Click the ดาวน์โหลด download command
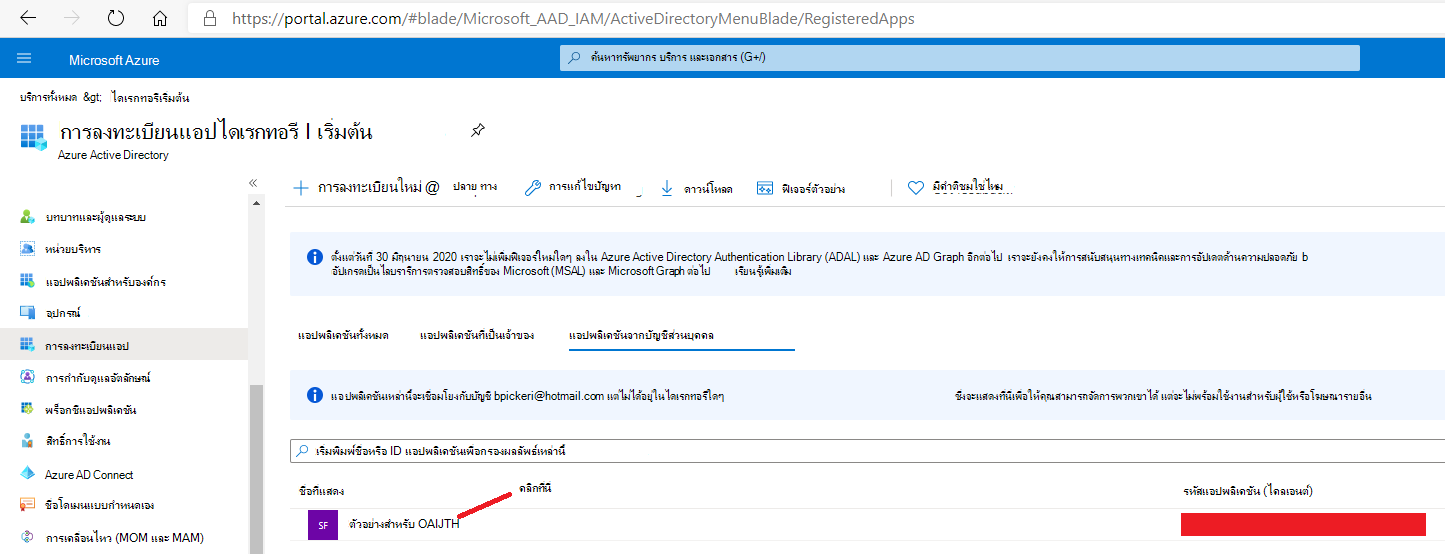 click(708, 188)
